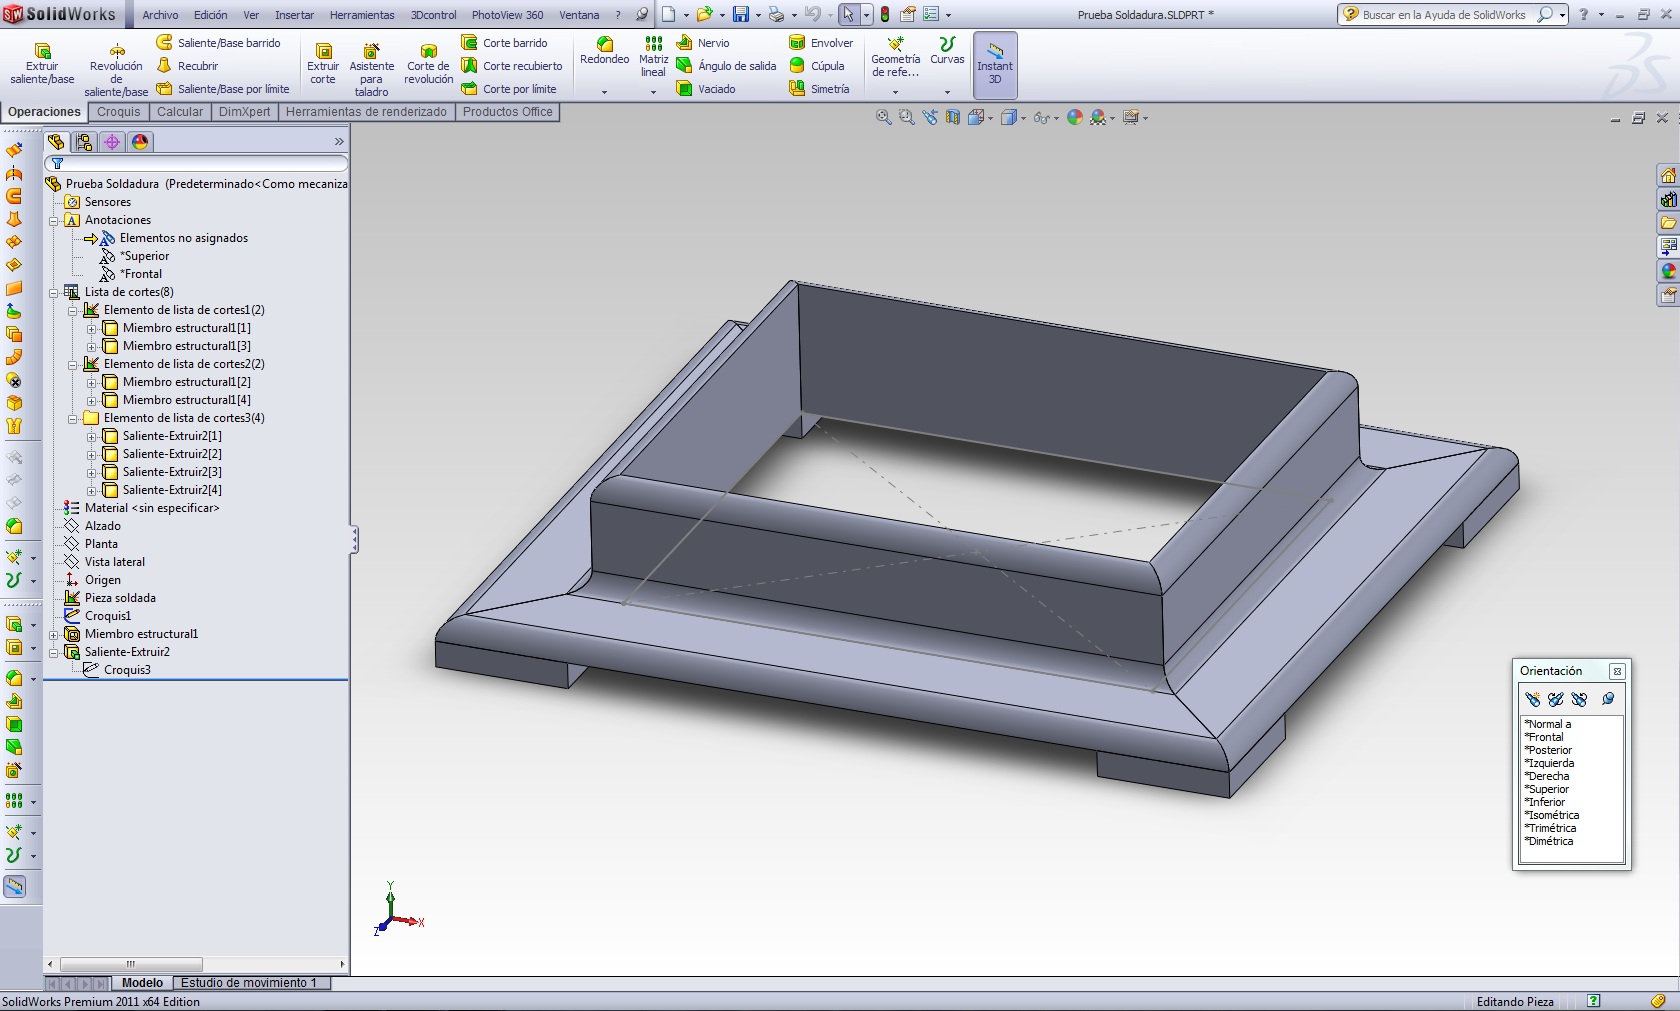Image resolution: width=1680 pixels, height=1011 pixels.
Task: Expand Miembro estructural1[1] body
Action: tap(92, 328)
